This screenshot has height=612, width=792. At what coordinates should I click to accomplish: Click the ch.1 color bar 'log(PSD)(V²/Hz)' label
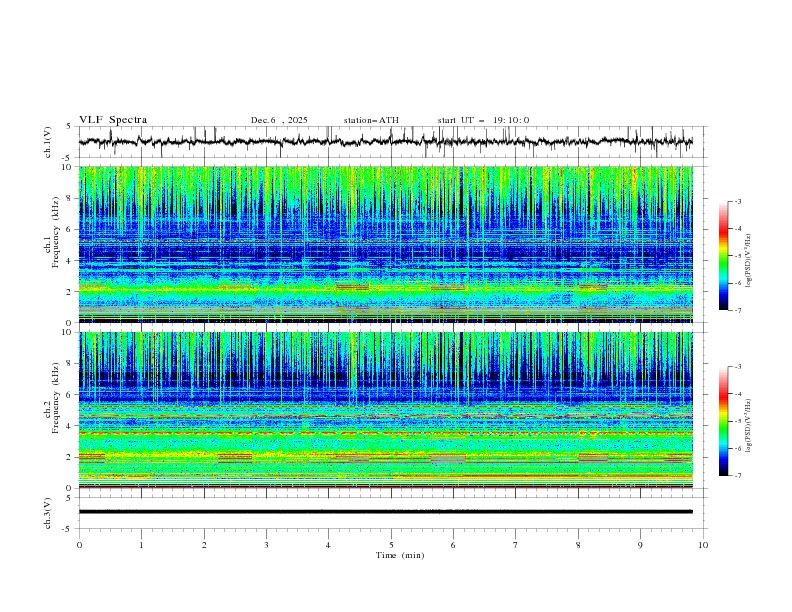point(749,261)
